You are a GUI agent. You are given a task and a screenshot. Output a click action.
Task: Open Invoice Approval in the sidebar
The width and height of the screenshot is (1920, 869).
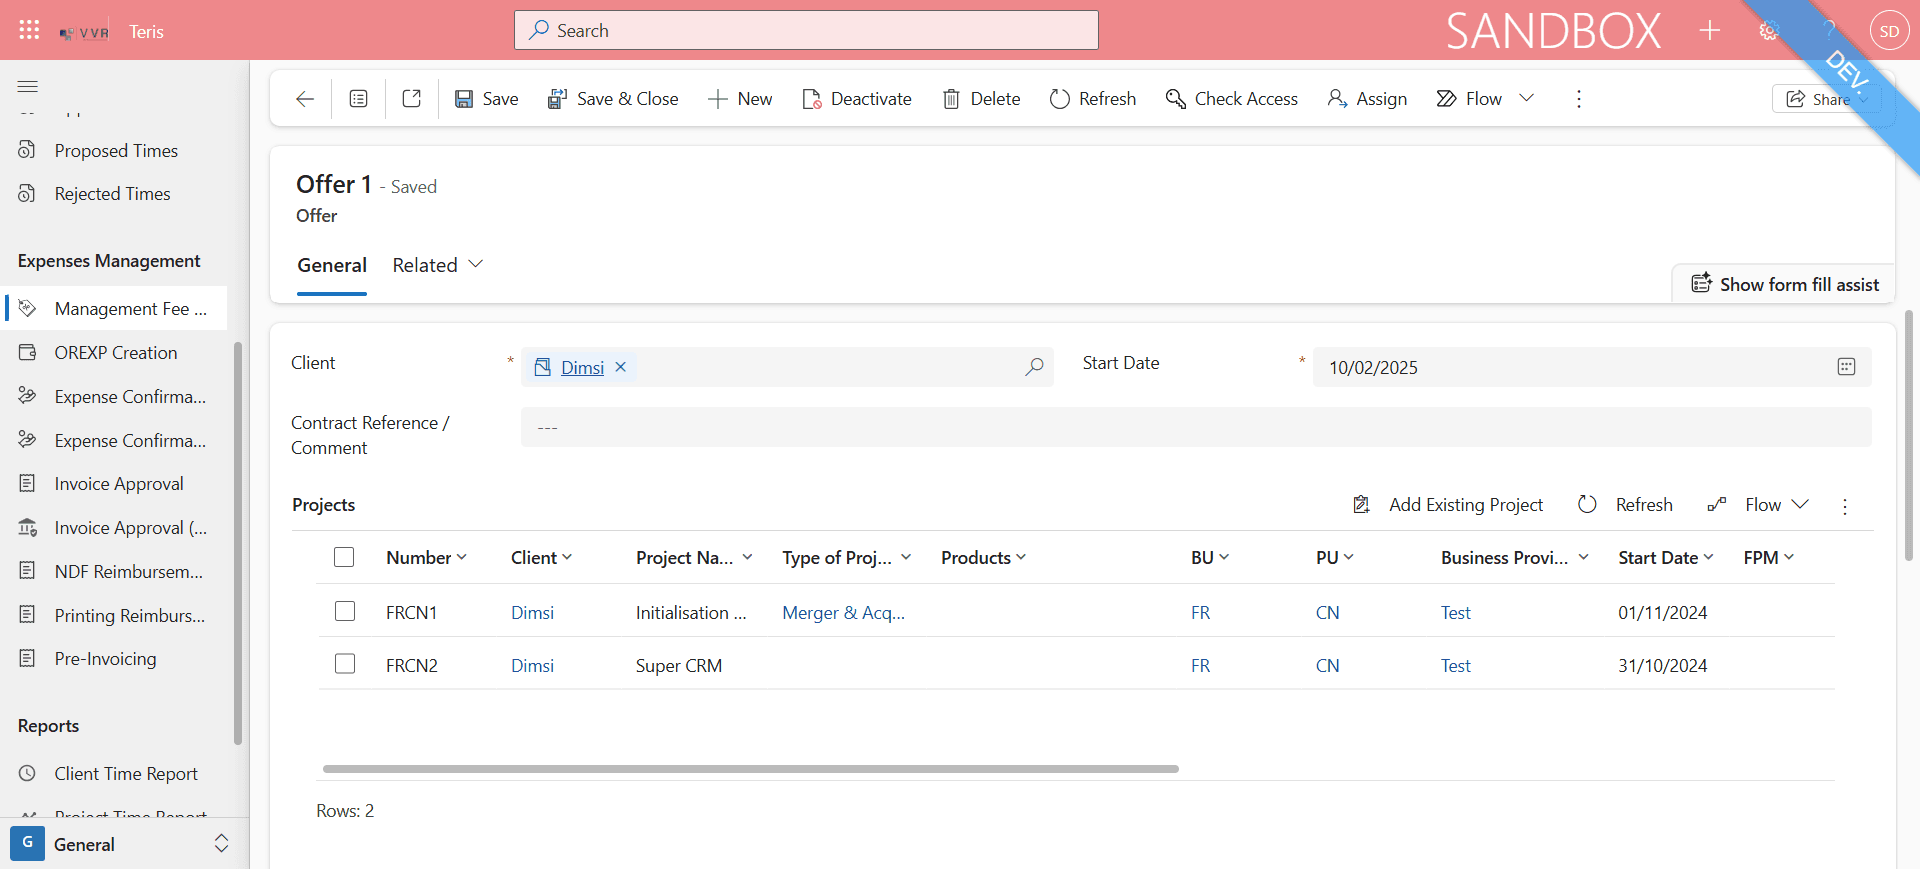coord(119,484)
